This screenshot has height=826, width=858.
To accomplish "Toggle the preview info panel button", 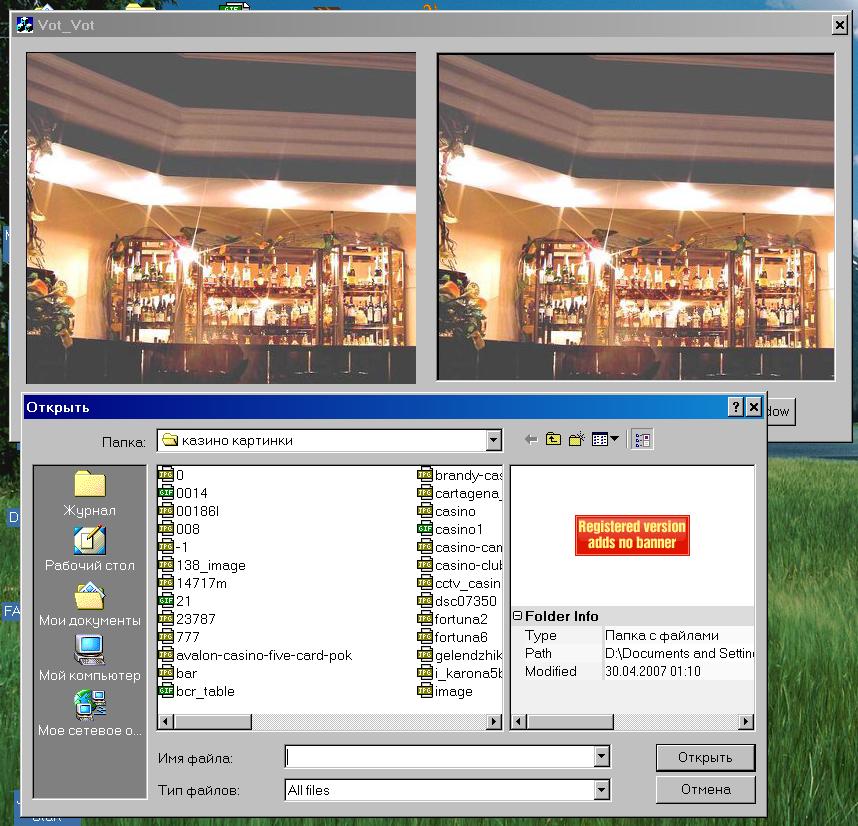I will [x=642, y=440].
